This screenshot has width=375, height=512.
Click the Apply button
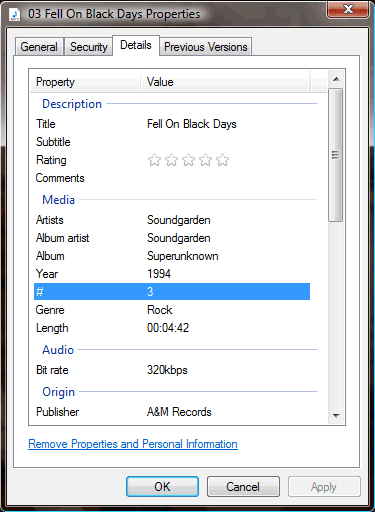pyautogui.click(x=324, y=487)
